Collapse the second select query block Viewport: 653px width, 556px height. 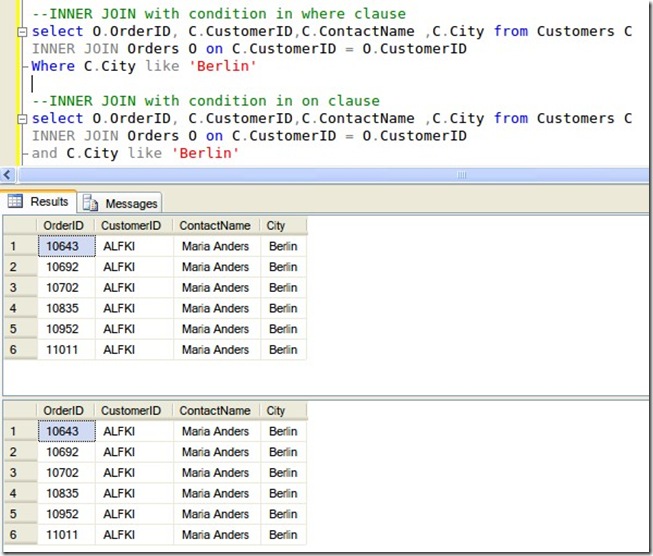(x=23, y=118)
